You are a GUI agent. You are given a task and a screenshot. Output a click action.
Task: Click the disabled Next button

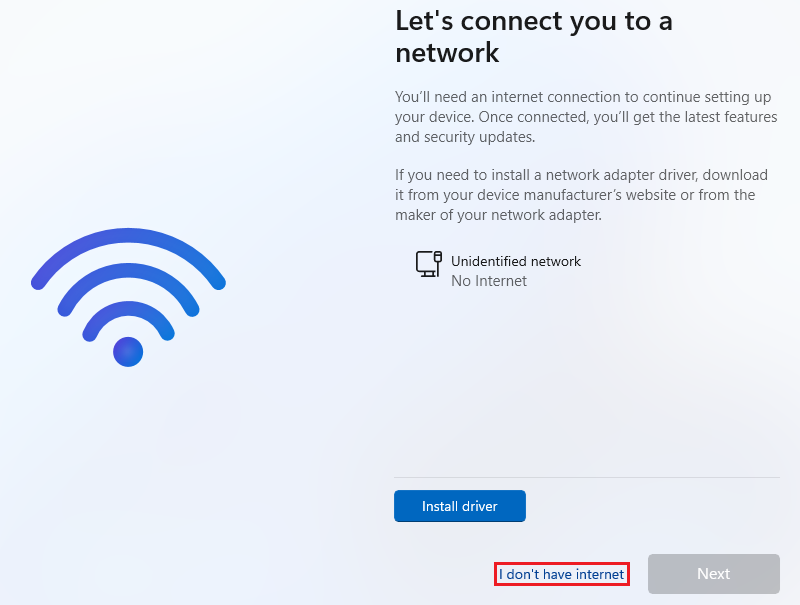(x=713, y=573)
